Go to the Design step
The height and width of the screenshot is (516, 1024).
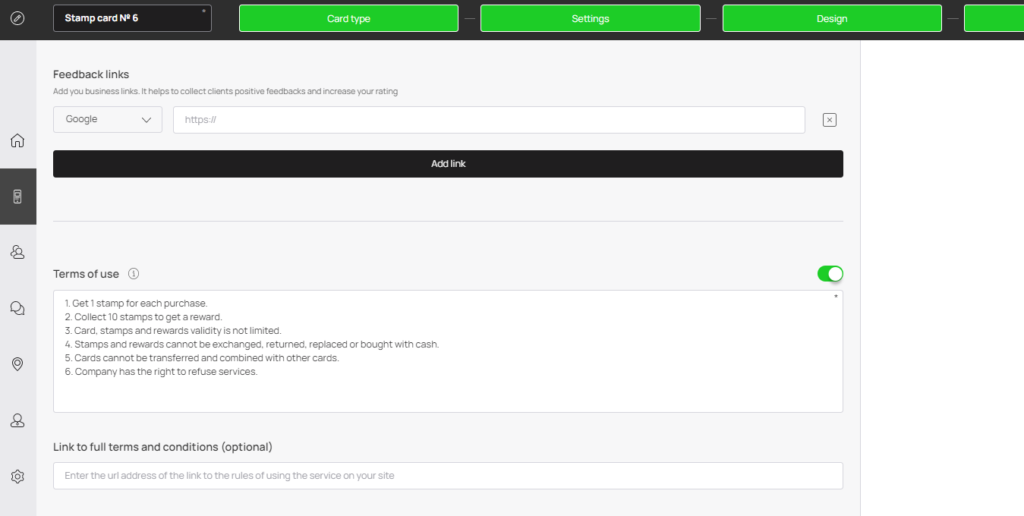tap(832, 18)
